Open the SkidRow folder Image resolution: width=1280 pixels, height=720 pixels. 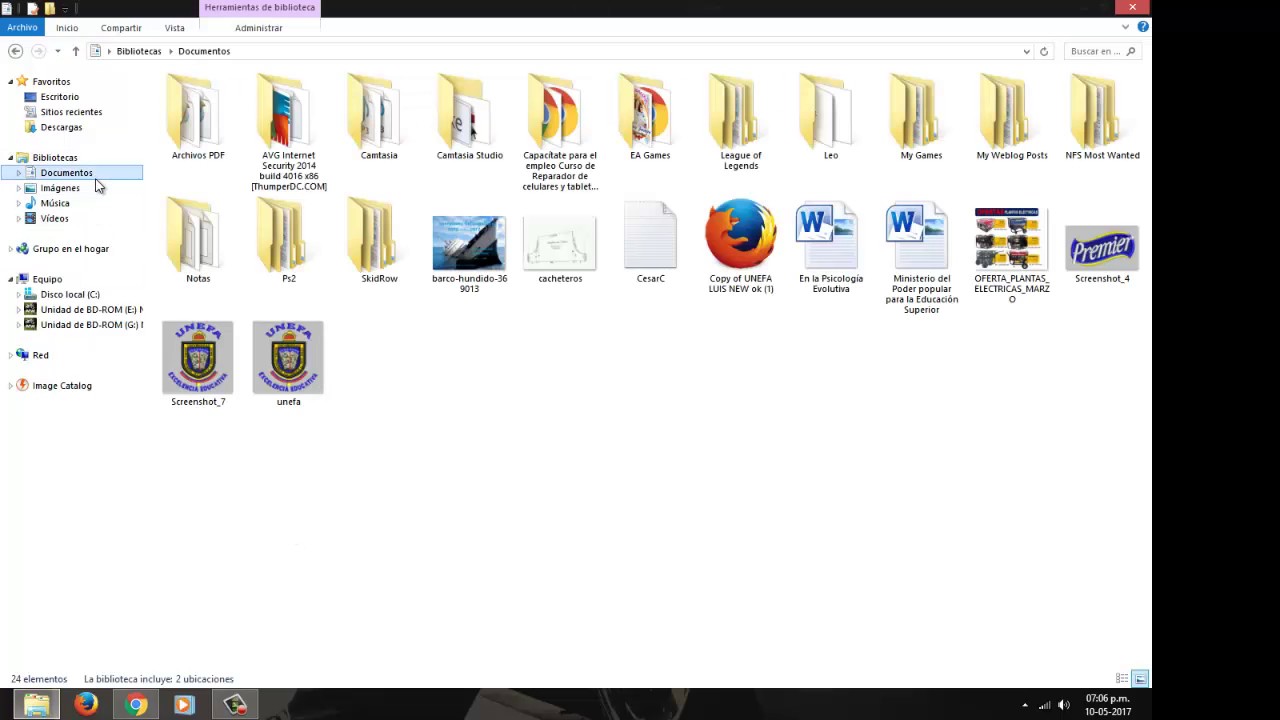click(x=379, y=240)
